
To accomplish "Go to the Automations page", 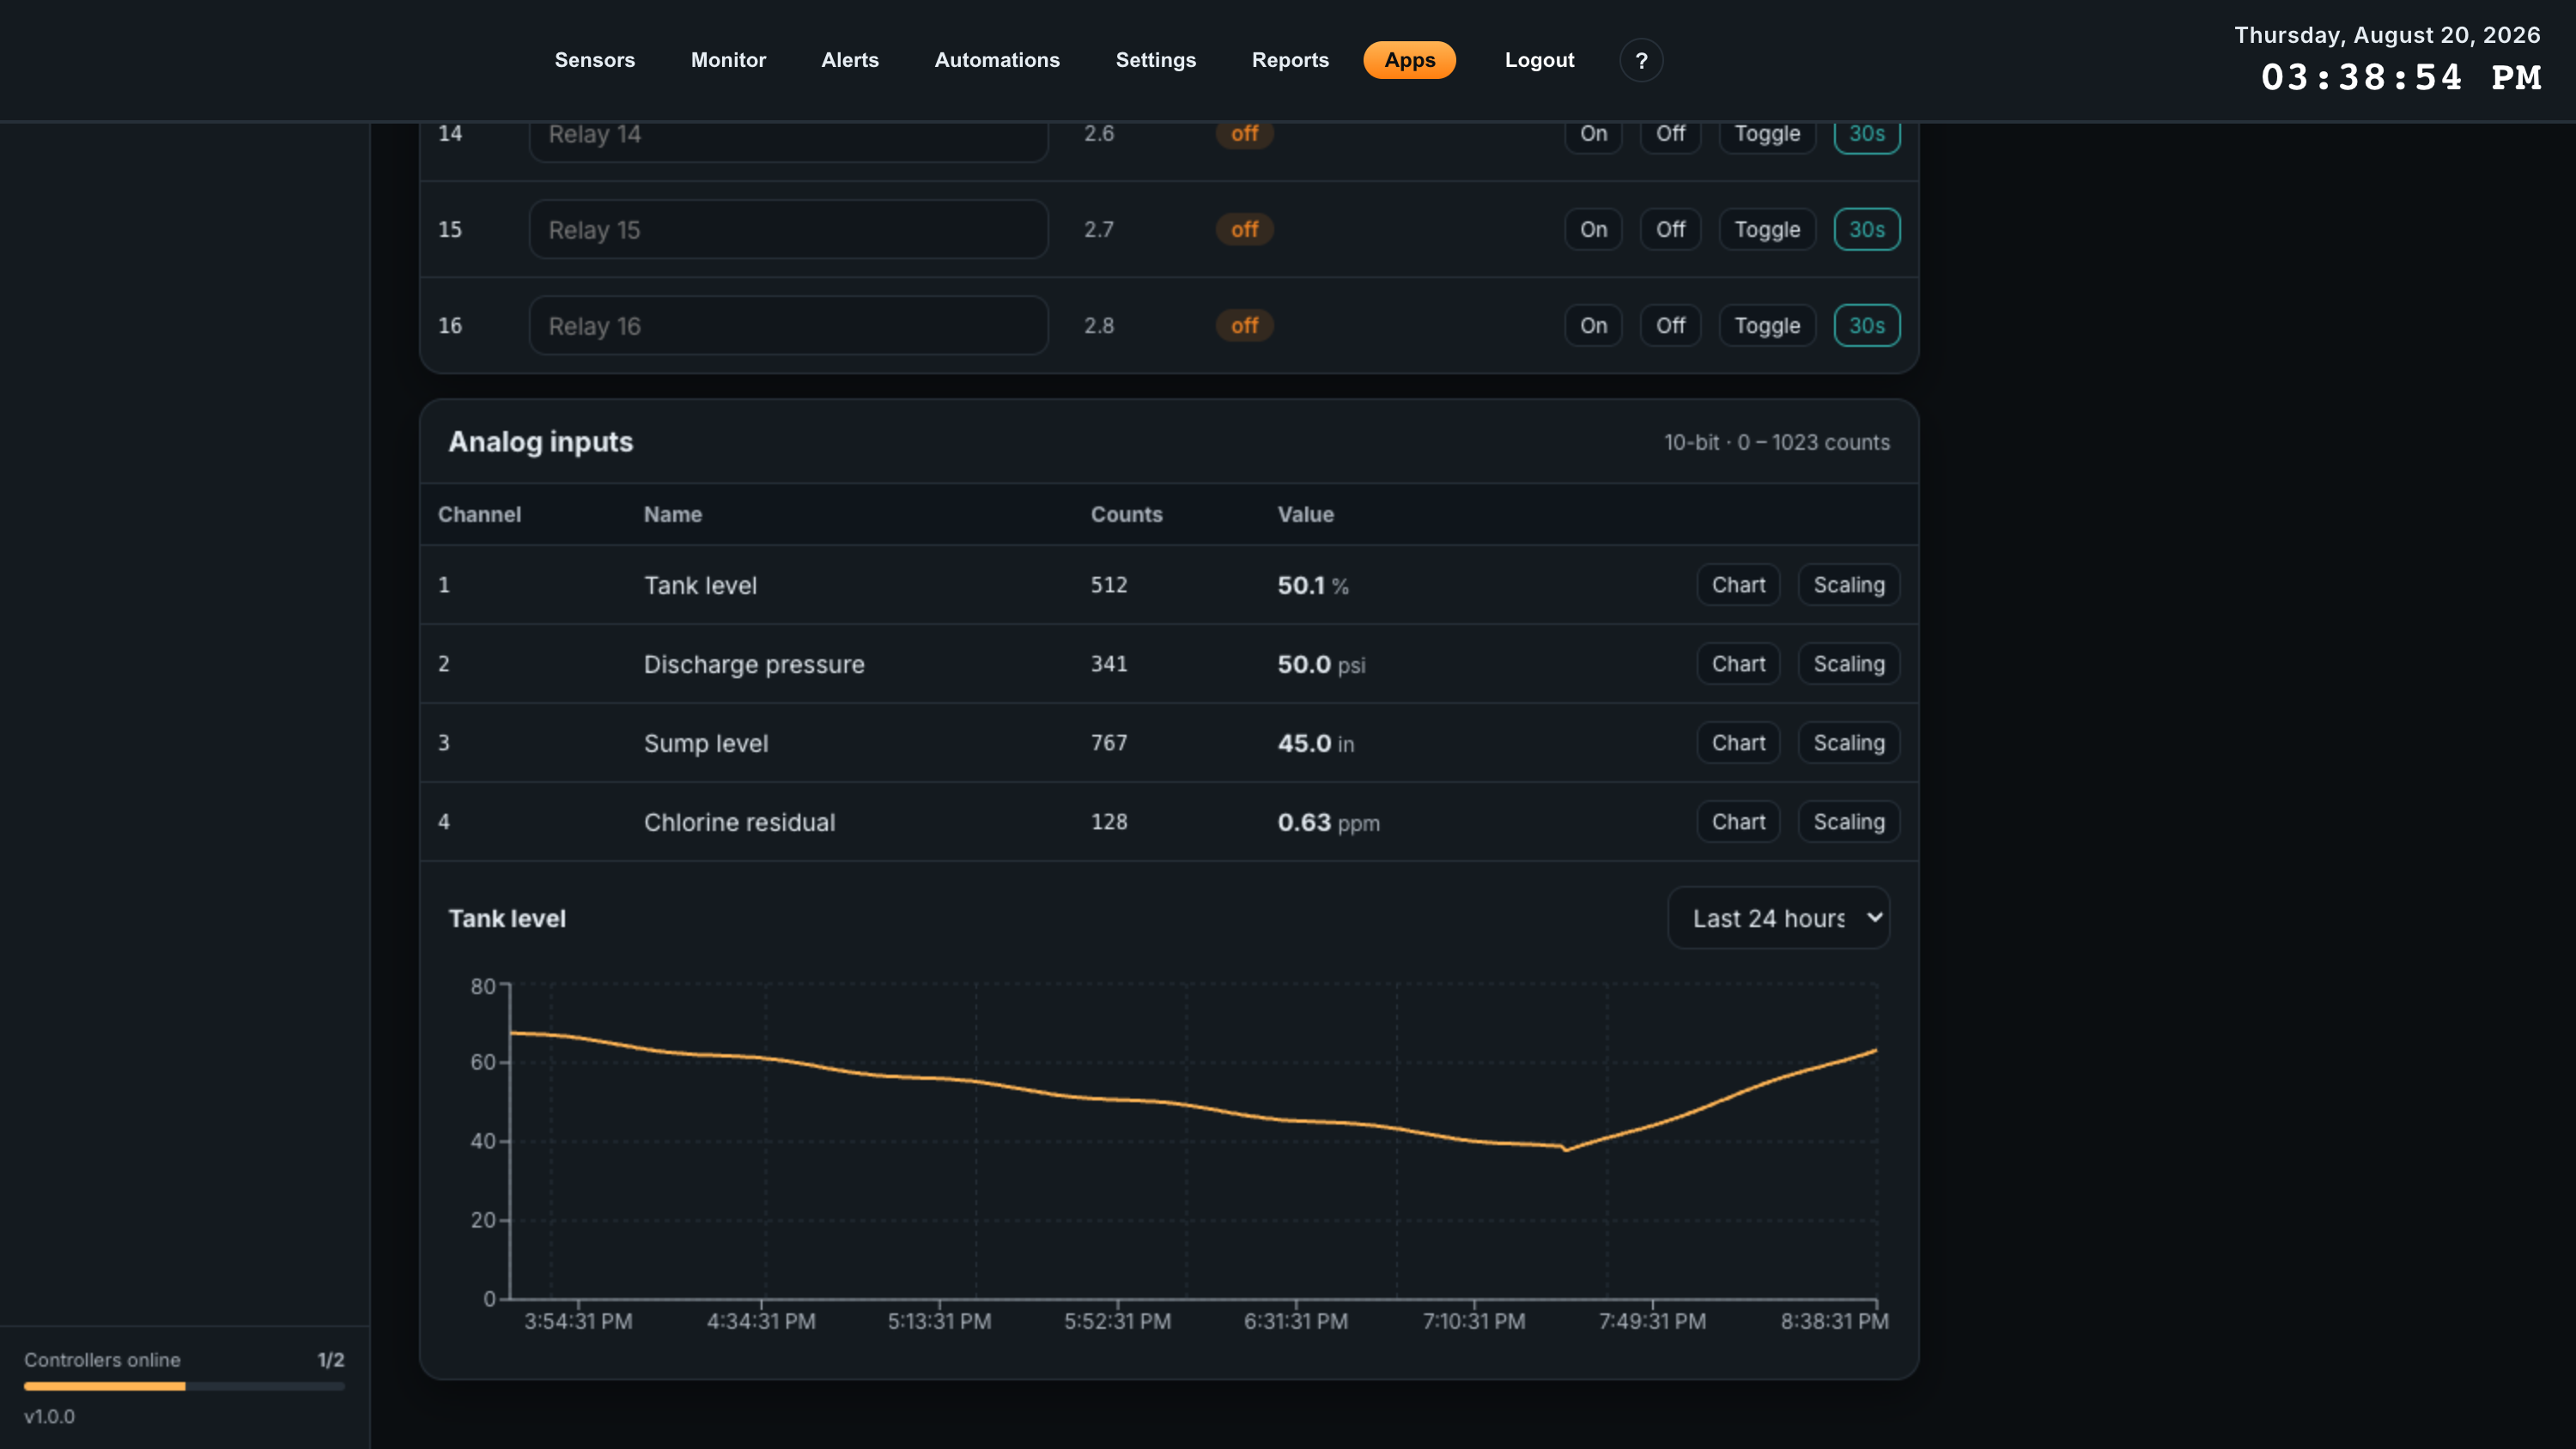I will (x=997, y=60).
